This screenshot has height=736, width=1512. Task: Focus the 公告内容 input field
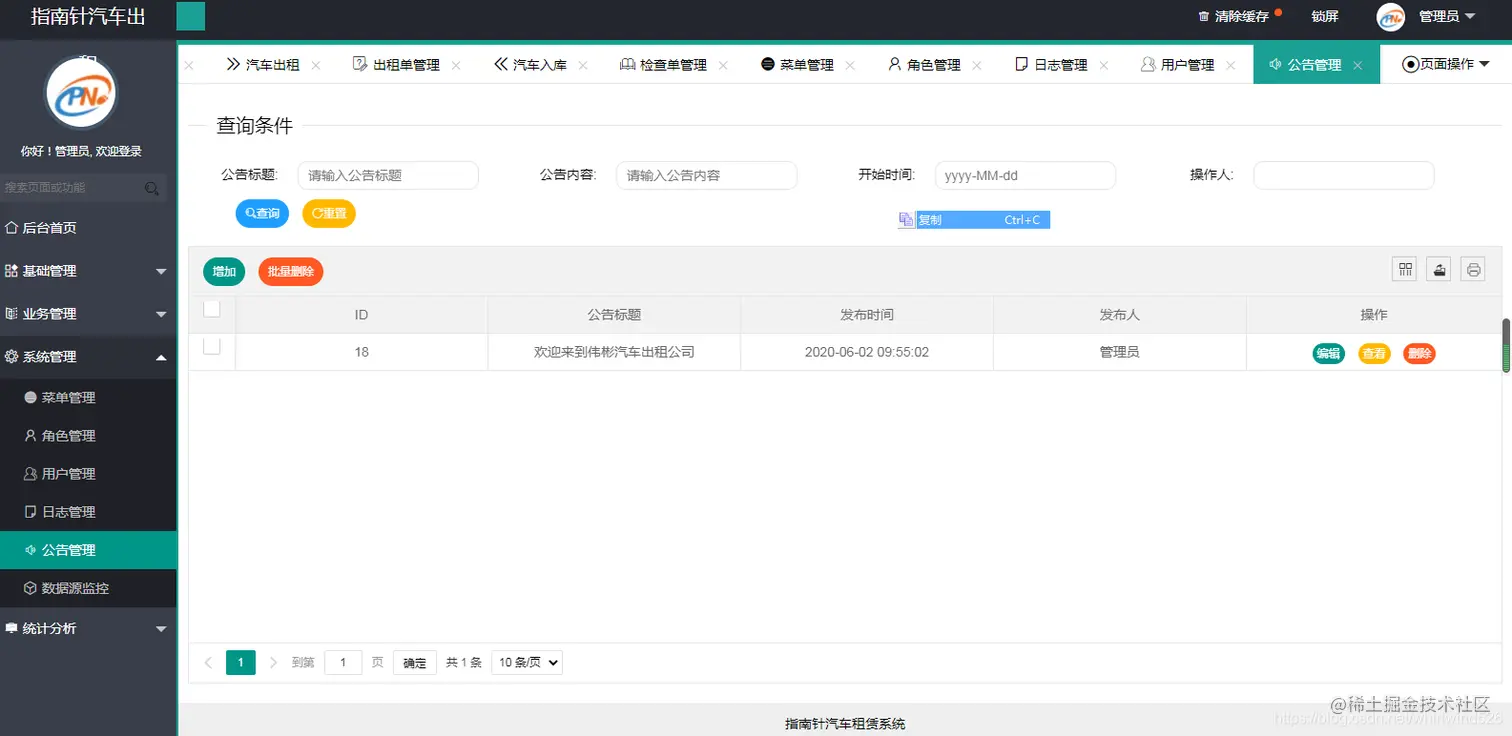(x=707, y=175)
